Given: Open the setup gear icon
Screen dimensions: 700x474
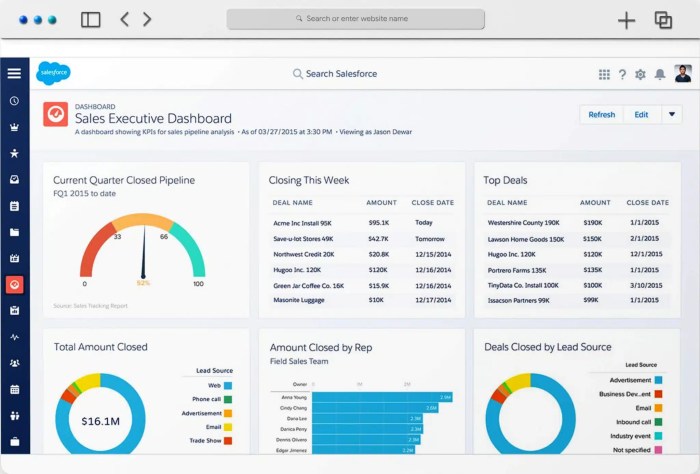Looking at the screenshot, I should click(x=640, y=74).
